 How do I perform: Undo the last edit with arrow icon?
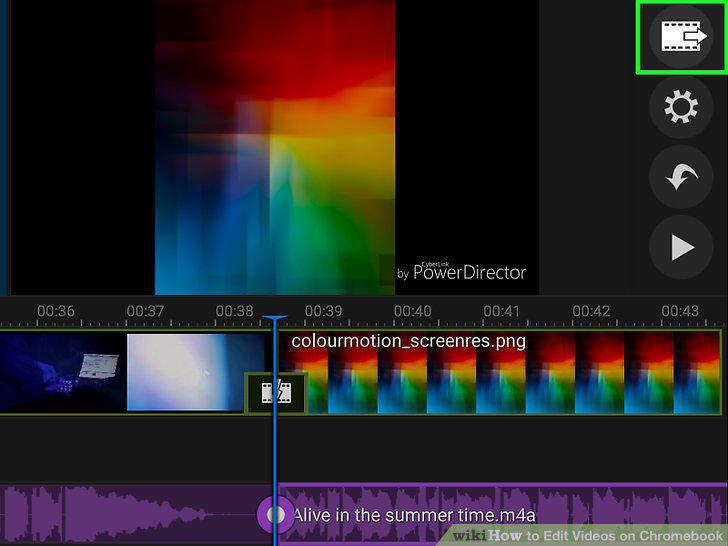[x=681, y=177]
